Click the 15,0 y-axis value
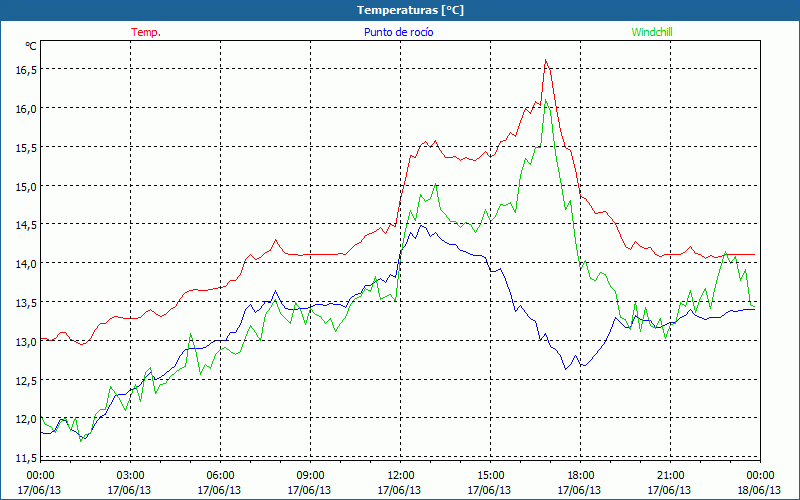 pyautogui.click(x=26, y=186)
